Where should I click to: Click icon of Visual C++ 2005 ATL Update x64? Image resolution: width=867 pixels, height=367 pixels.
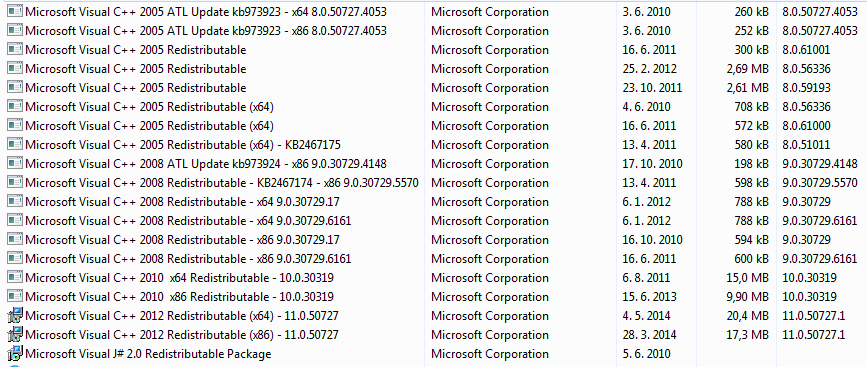tap(15, 12)
